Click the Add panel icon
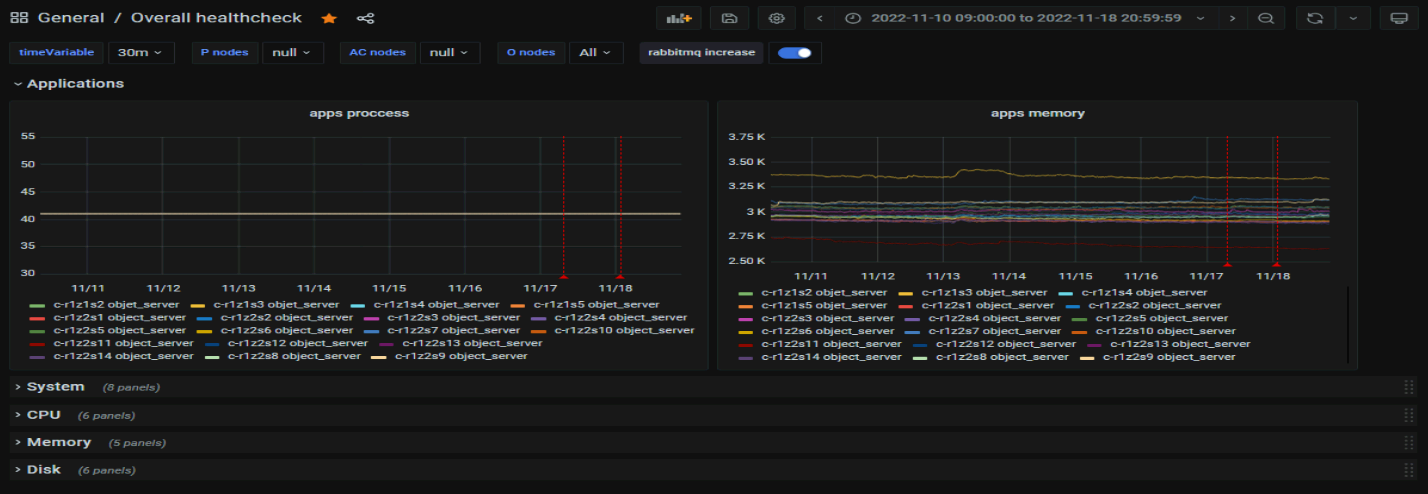1428x494 pixels. pyautogui.click(x=679, y=18)
